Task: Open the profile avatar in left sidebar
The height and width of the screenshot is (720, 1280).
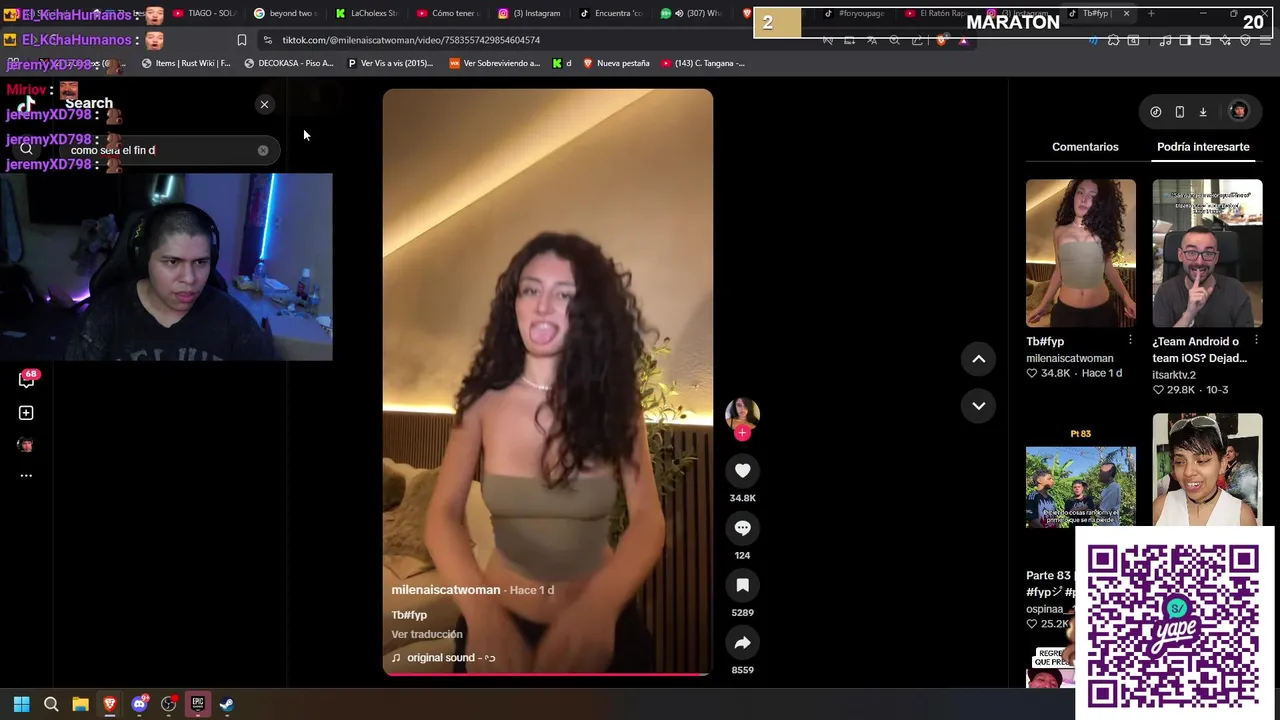Action: pyautogui.click(x=26, y=445)
